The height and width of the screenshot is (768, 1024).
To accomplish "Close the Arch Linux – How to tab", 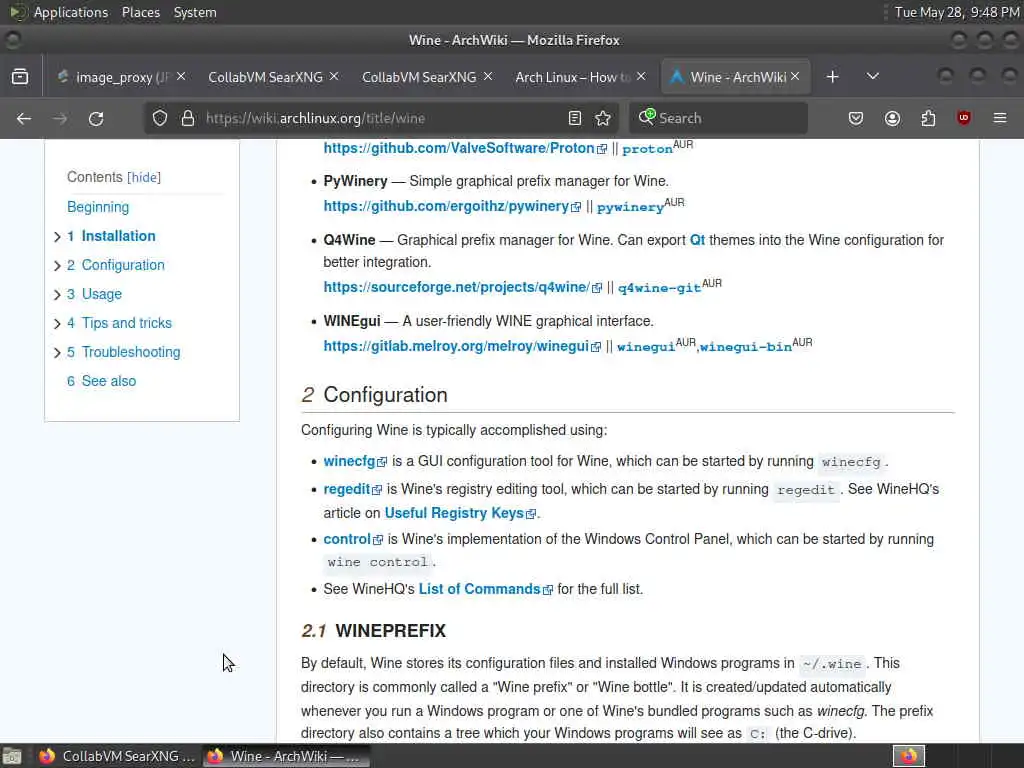I will (641, 76).
